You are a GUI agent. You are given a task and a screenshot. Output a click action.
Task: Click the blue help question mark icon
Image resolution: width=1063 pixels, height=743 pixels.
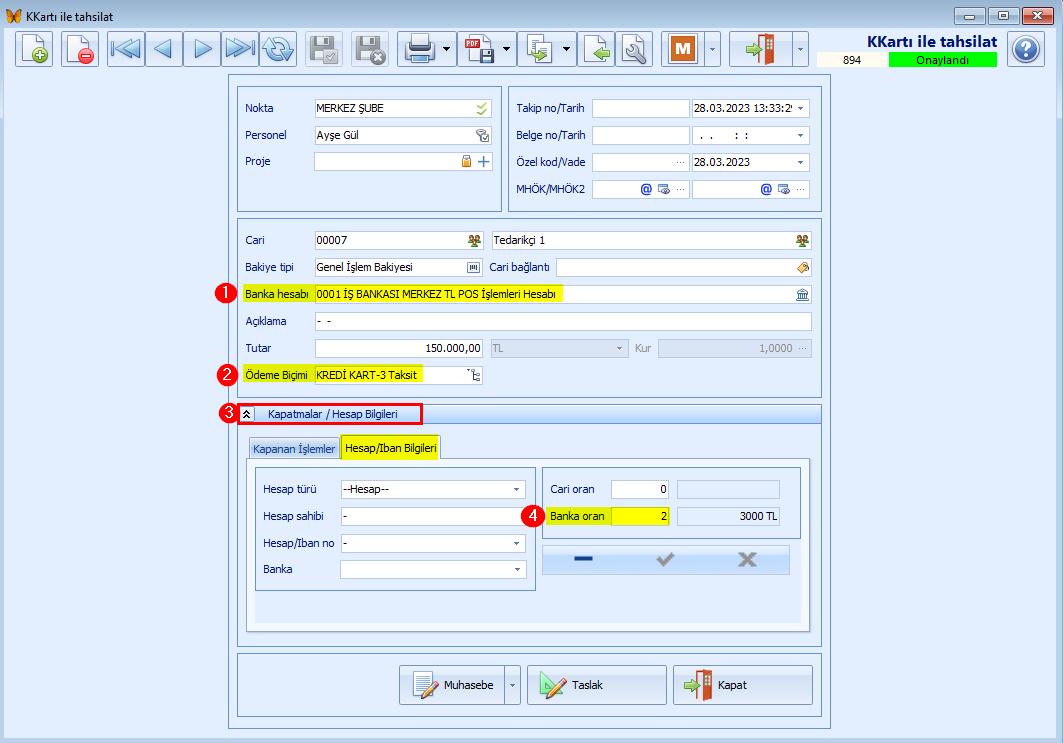[x=1026, y=49]
